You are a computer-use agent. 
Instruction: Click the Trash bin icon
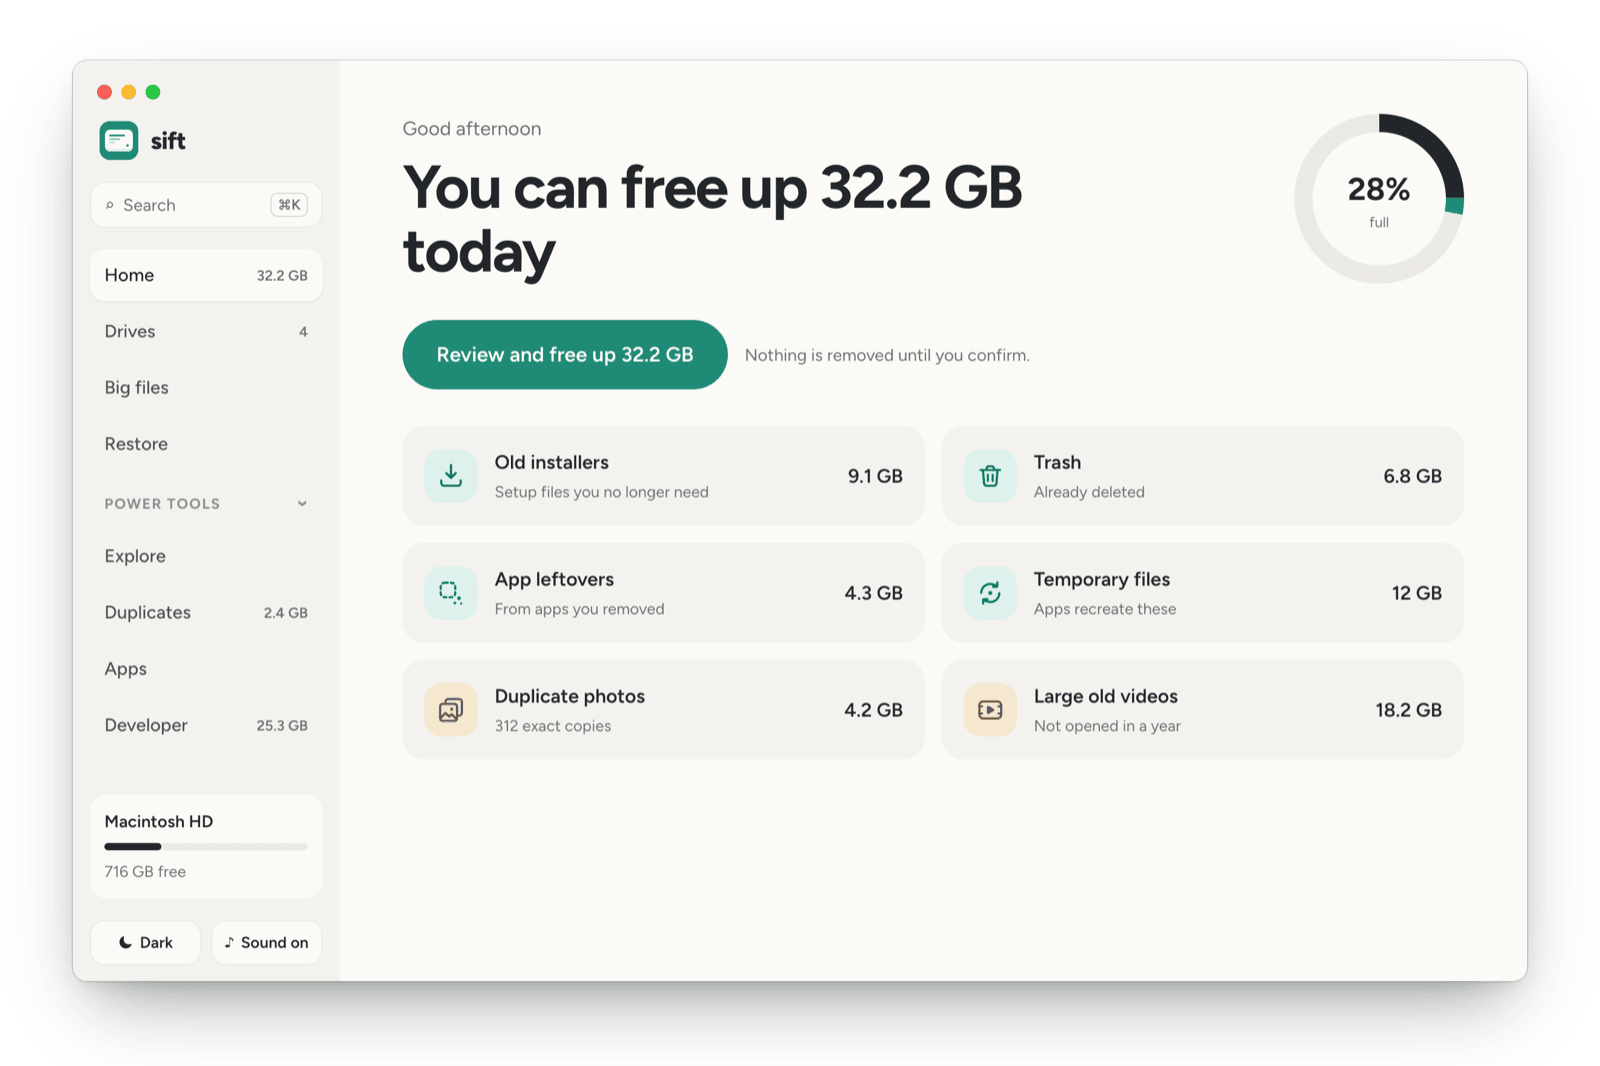pos(990,476)
